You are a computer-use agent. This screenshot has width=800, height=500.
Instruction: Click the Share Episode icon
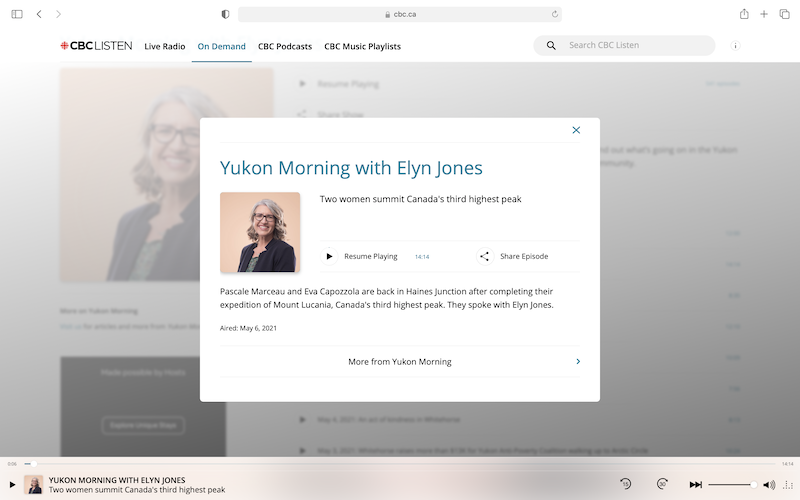485,256
